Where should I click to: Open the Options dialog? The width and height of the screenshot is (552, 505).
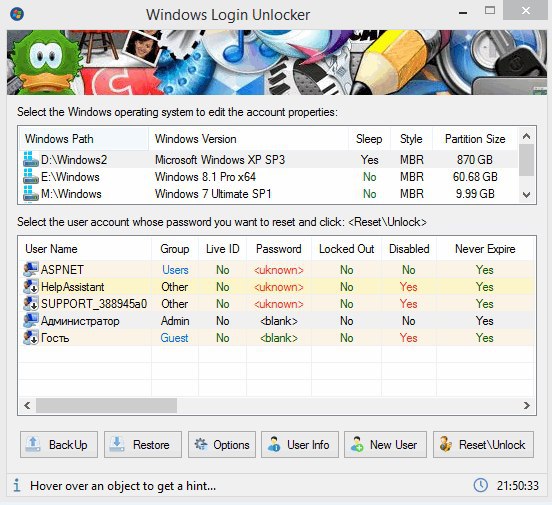(x=222, y=444)
